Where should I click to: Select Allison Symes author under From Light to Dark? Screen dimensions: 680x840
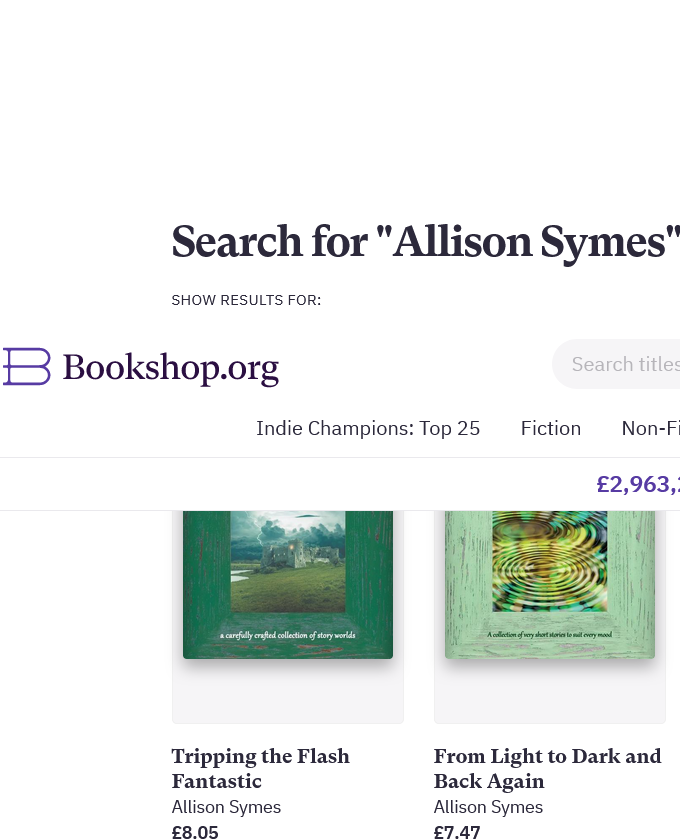coord(488,807)
